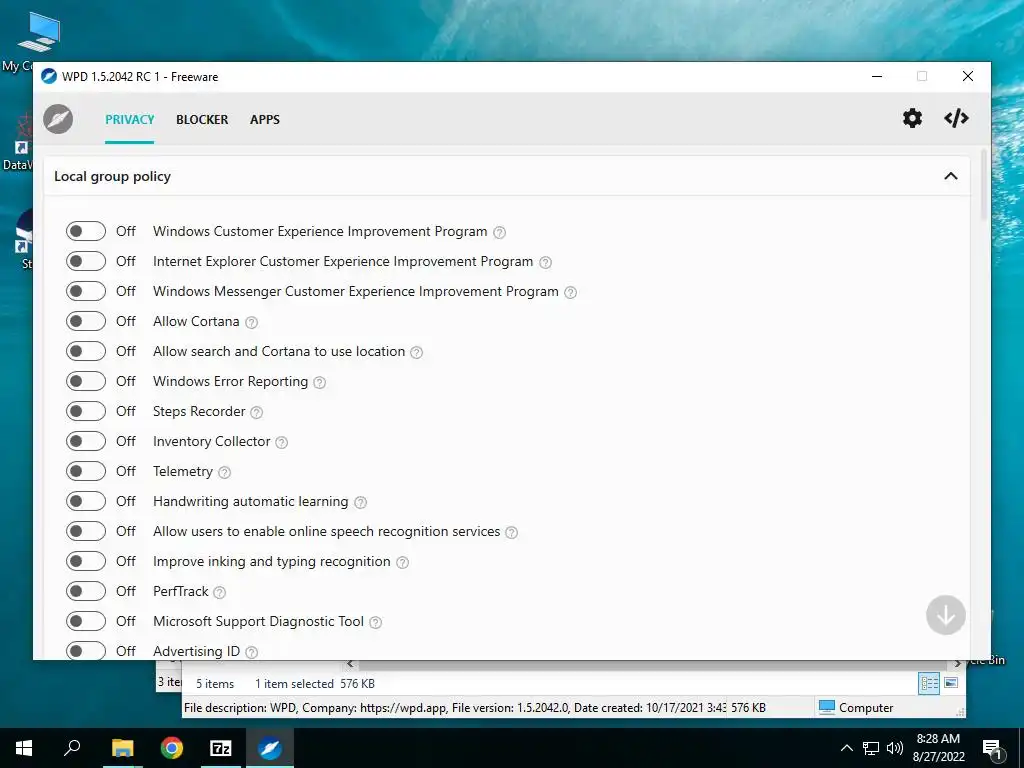This screenshot has height=768, width=1024.
Task: Open the notification center icon
Action: [x=993, y=749]
